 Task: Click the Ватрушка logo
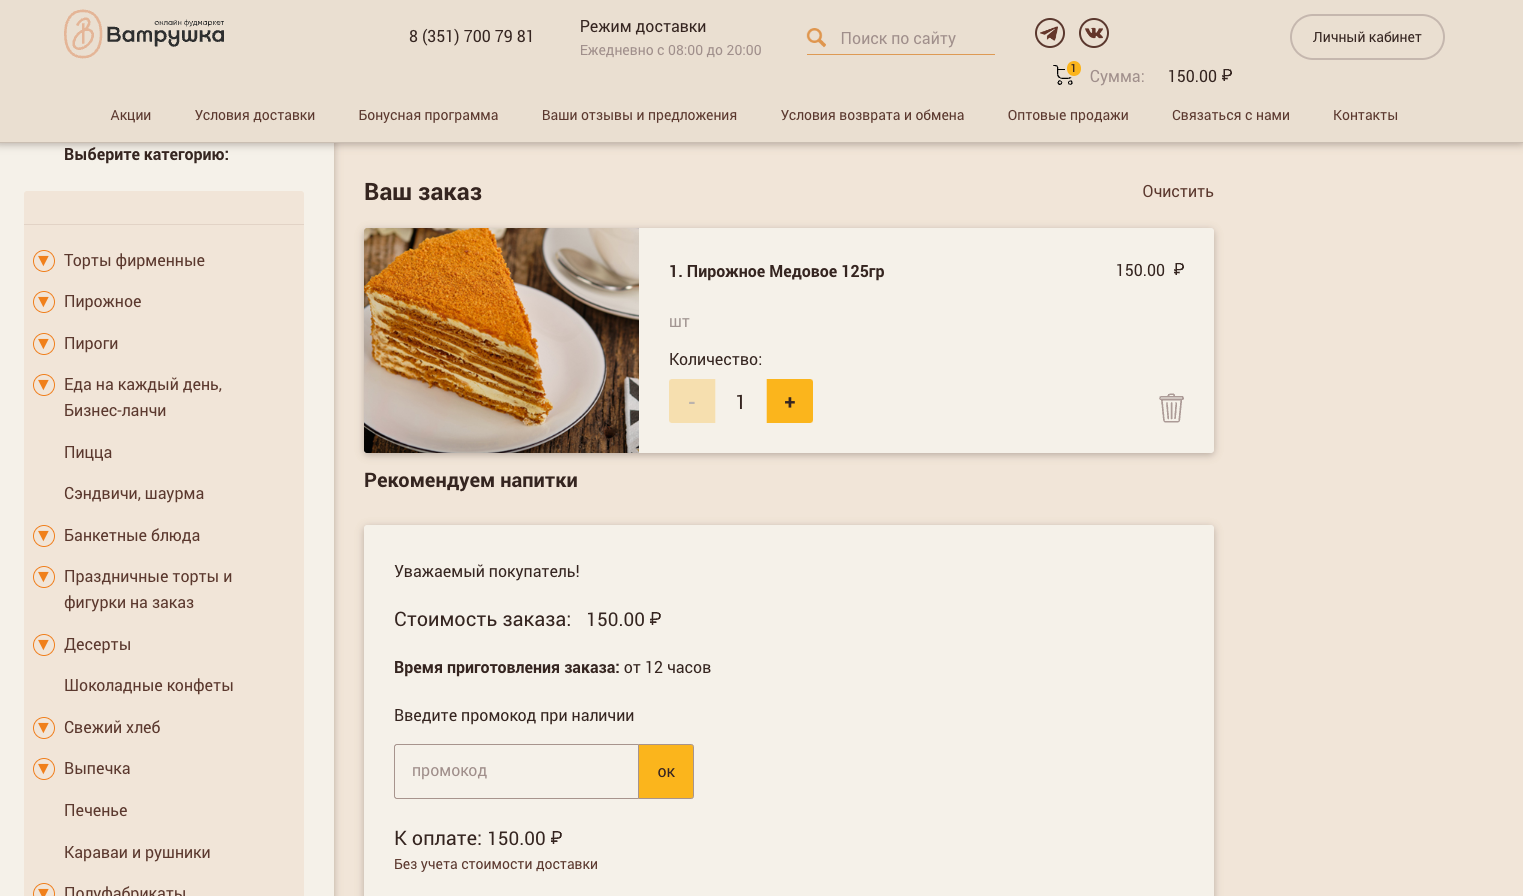click(x=145, y=34)
